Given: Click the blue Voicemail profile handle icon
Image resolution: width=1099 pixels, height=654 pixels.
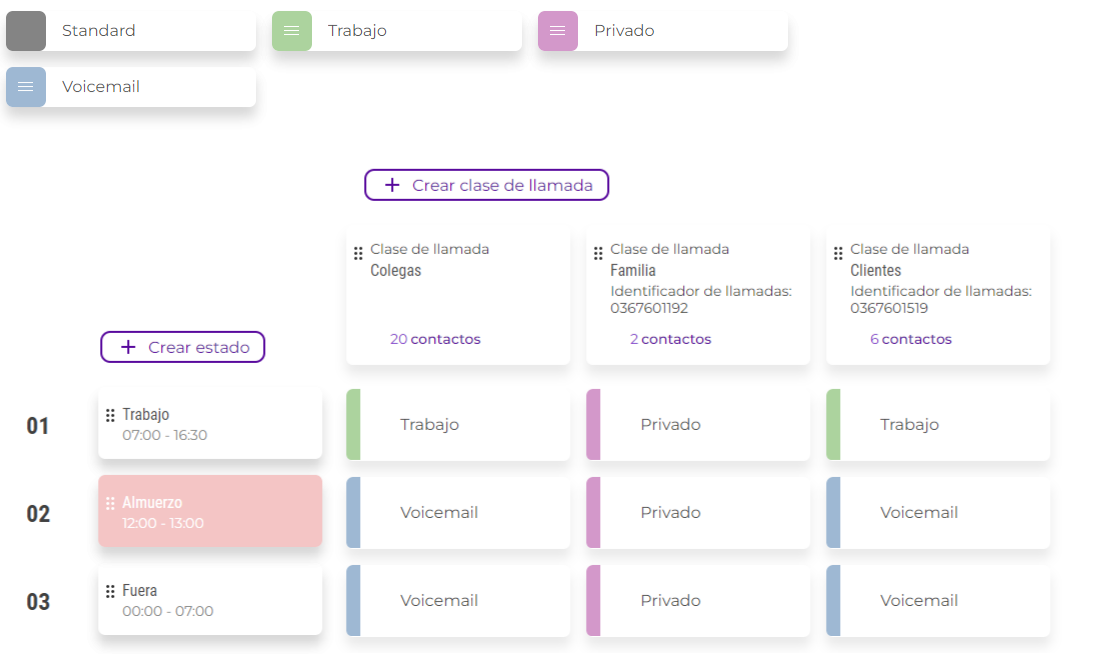Looking at the screenshot, I should click(26, 87).
